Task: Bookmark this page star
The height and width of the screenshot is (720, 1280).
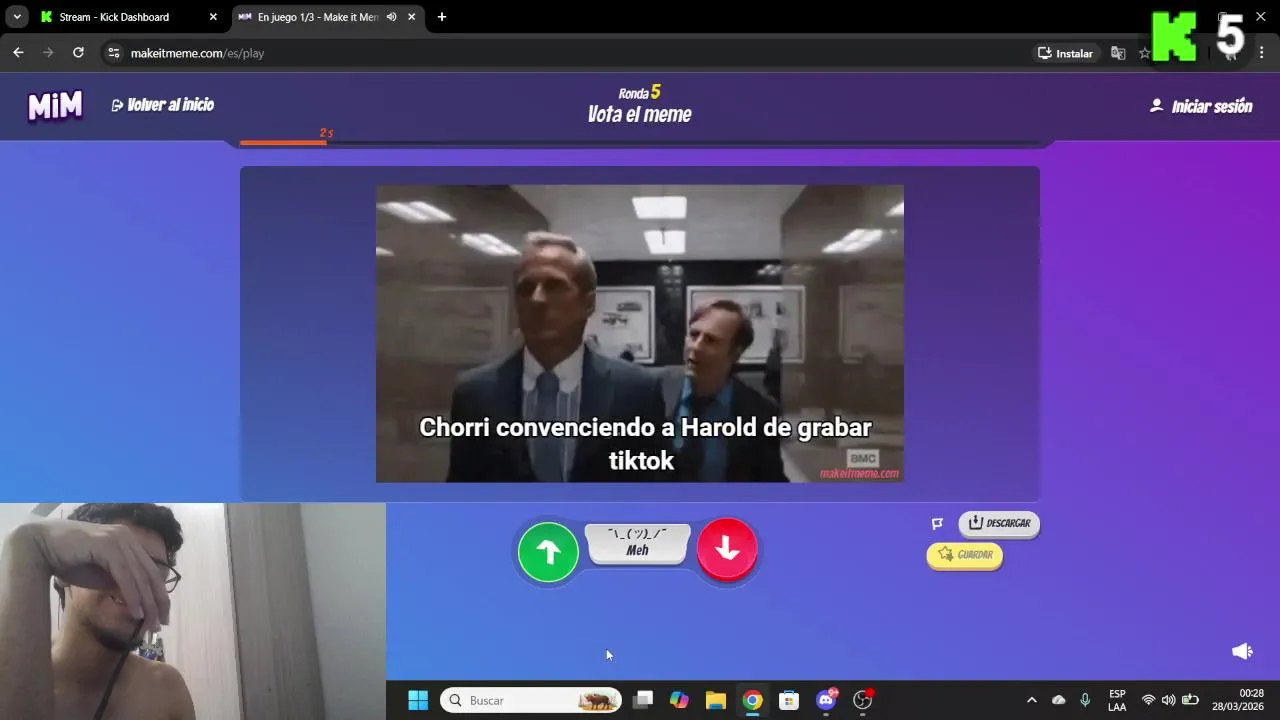Action: 1145,53
